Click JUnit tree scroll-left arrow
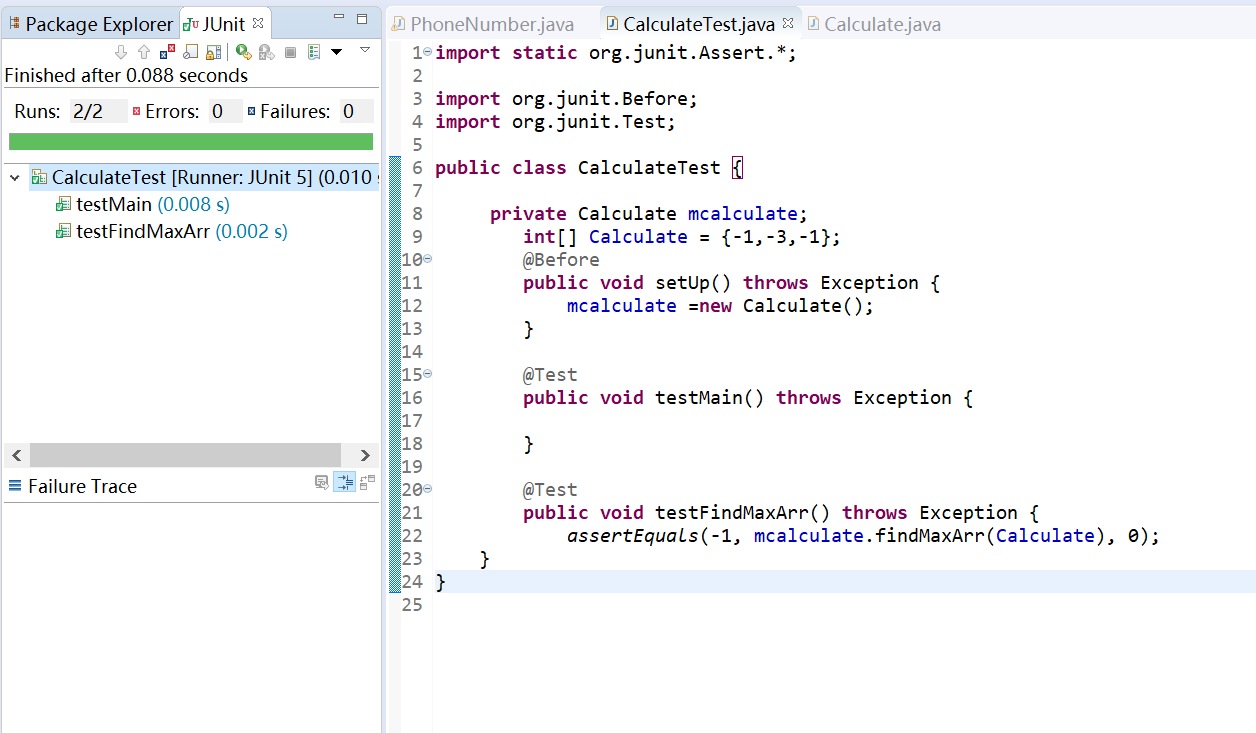Viewport: 1256px width, 733px height. (16, 455)
